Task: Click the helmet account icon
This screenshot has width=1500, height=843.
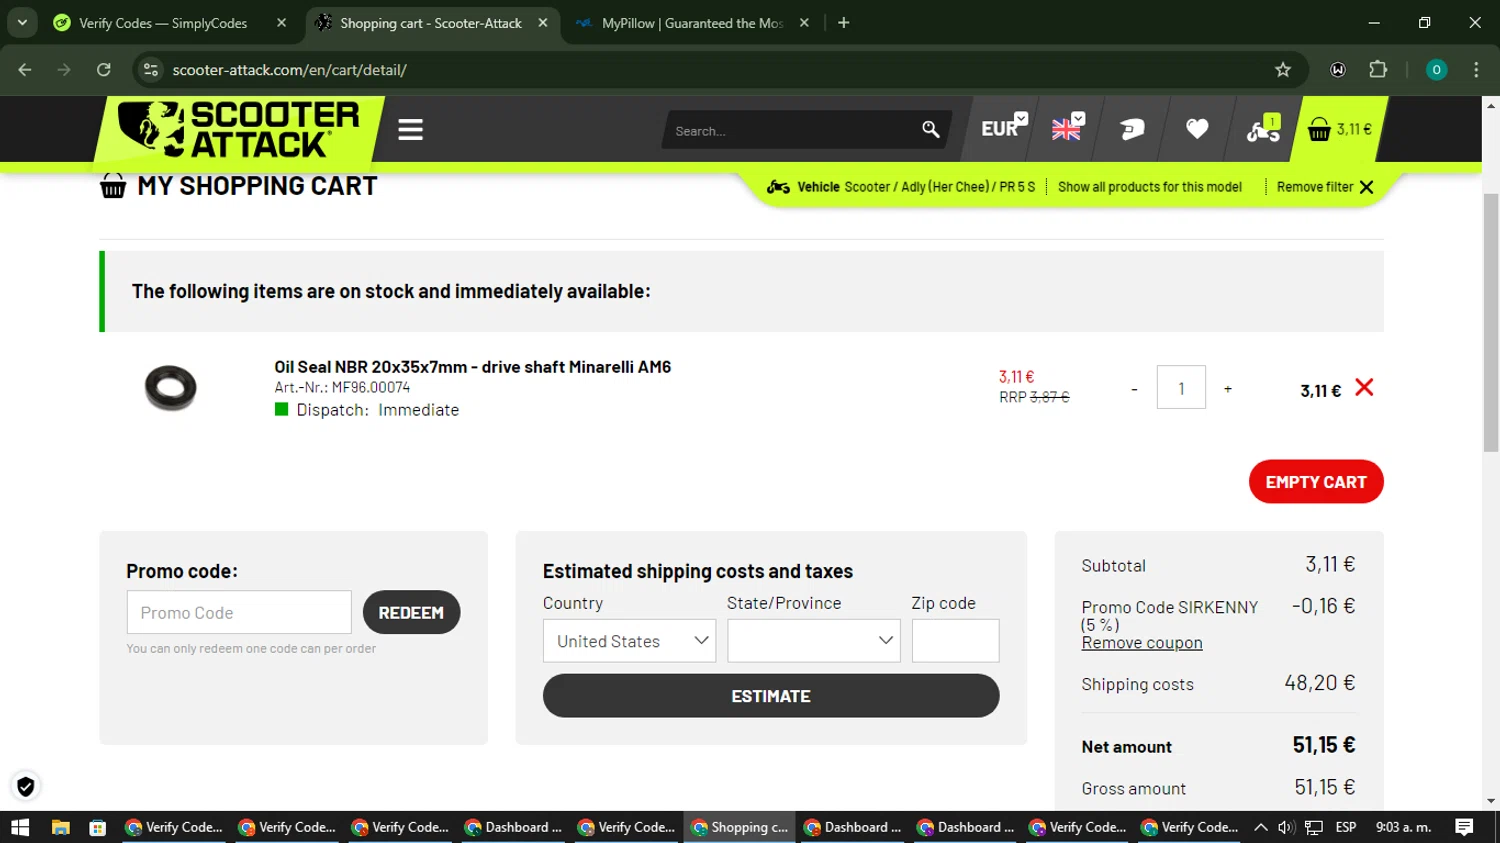Action: coord(1132,129)
